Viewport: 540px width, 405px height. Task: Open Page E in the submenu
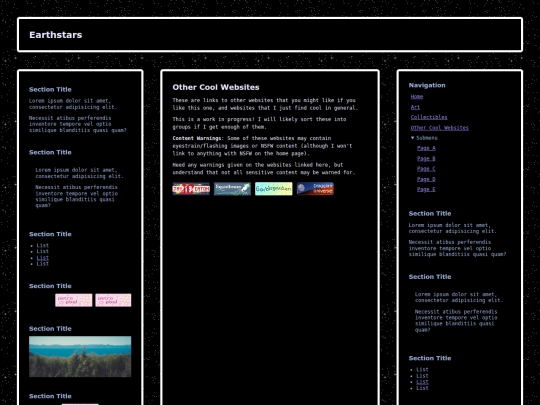point(426,189)
